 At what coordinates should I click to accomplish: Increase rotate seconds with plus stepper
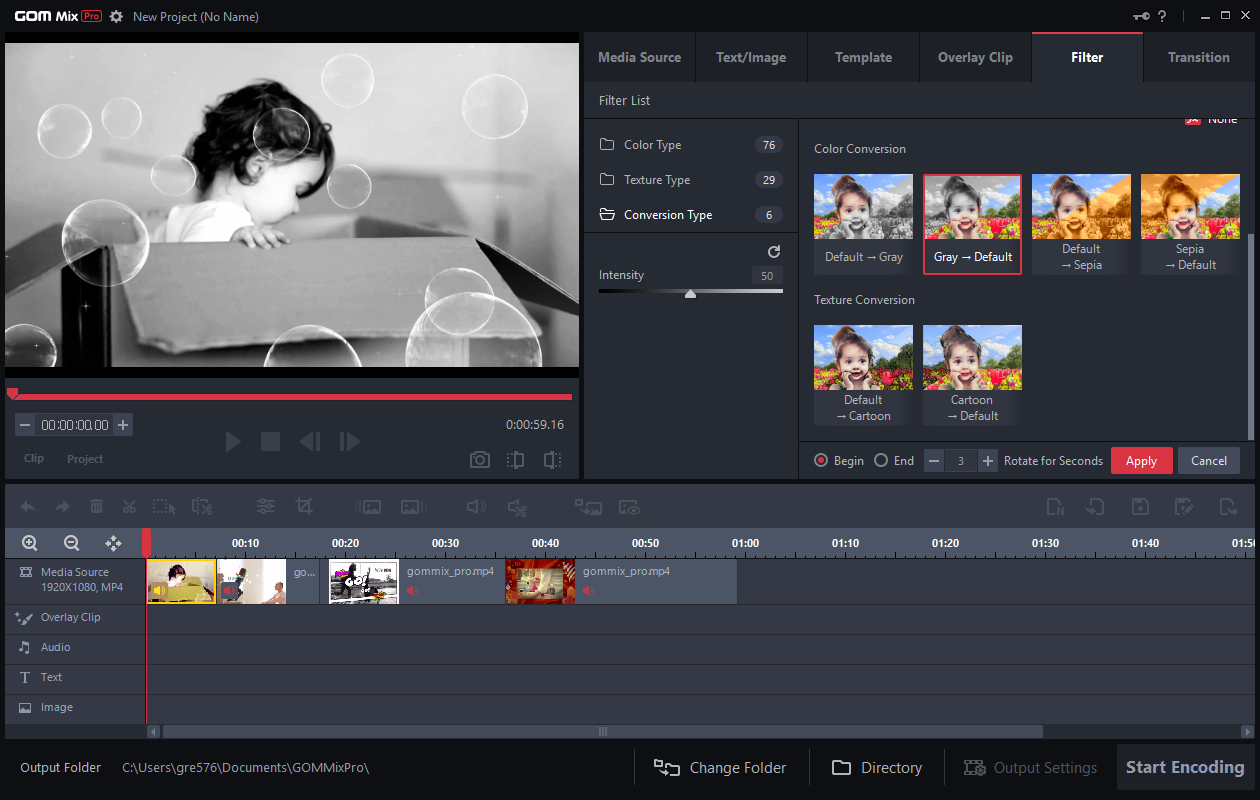[988, 461]
